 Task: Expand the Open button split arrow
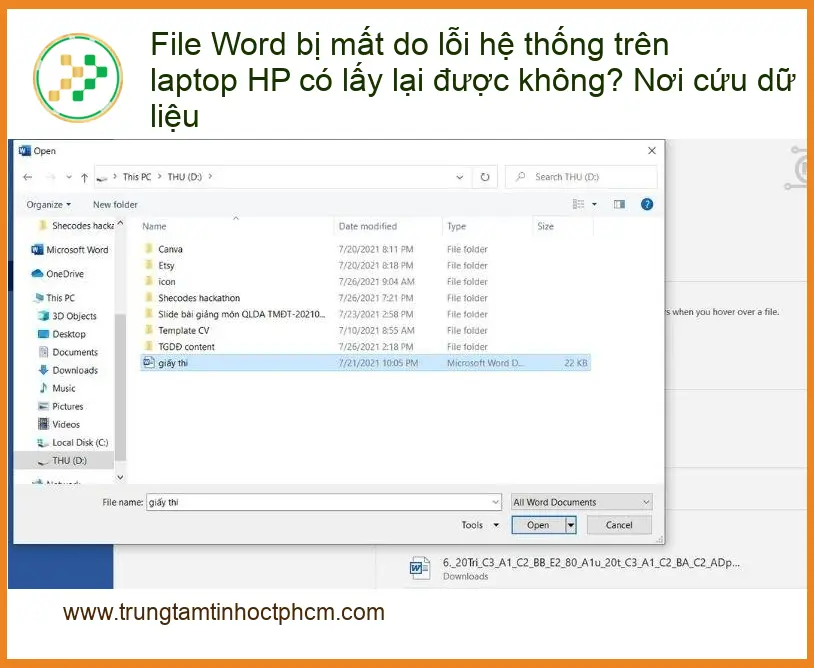point(571,525)
